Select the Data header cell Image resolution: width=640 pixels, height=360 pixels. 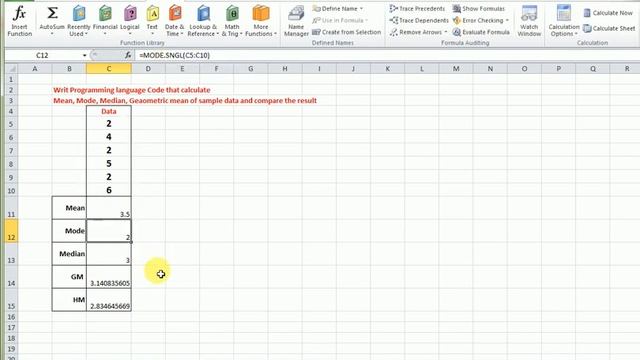(x=109, y=111)
